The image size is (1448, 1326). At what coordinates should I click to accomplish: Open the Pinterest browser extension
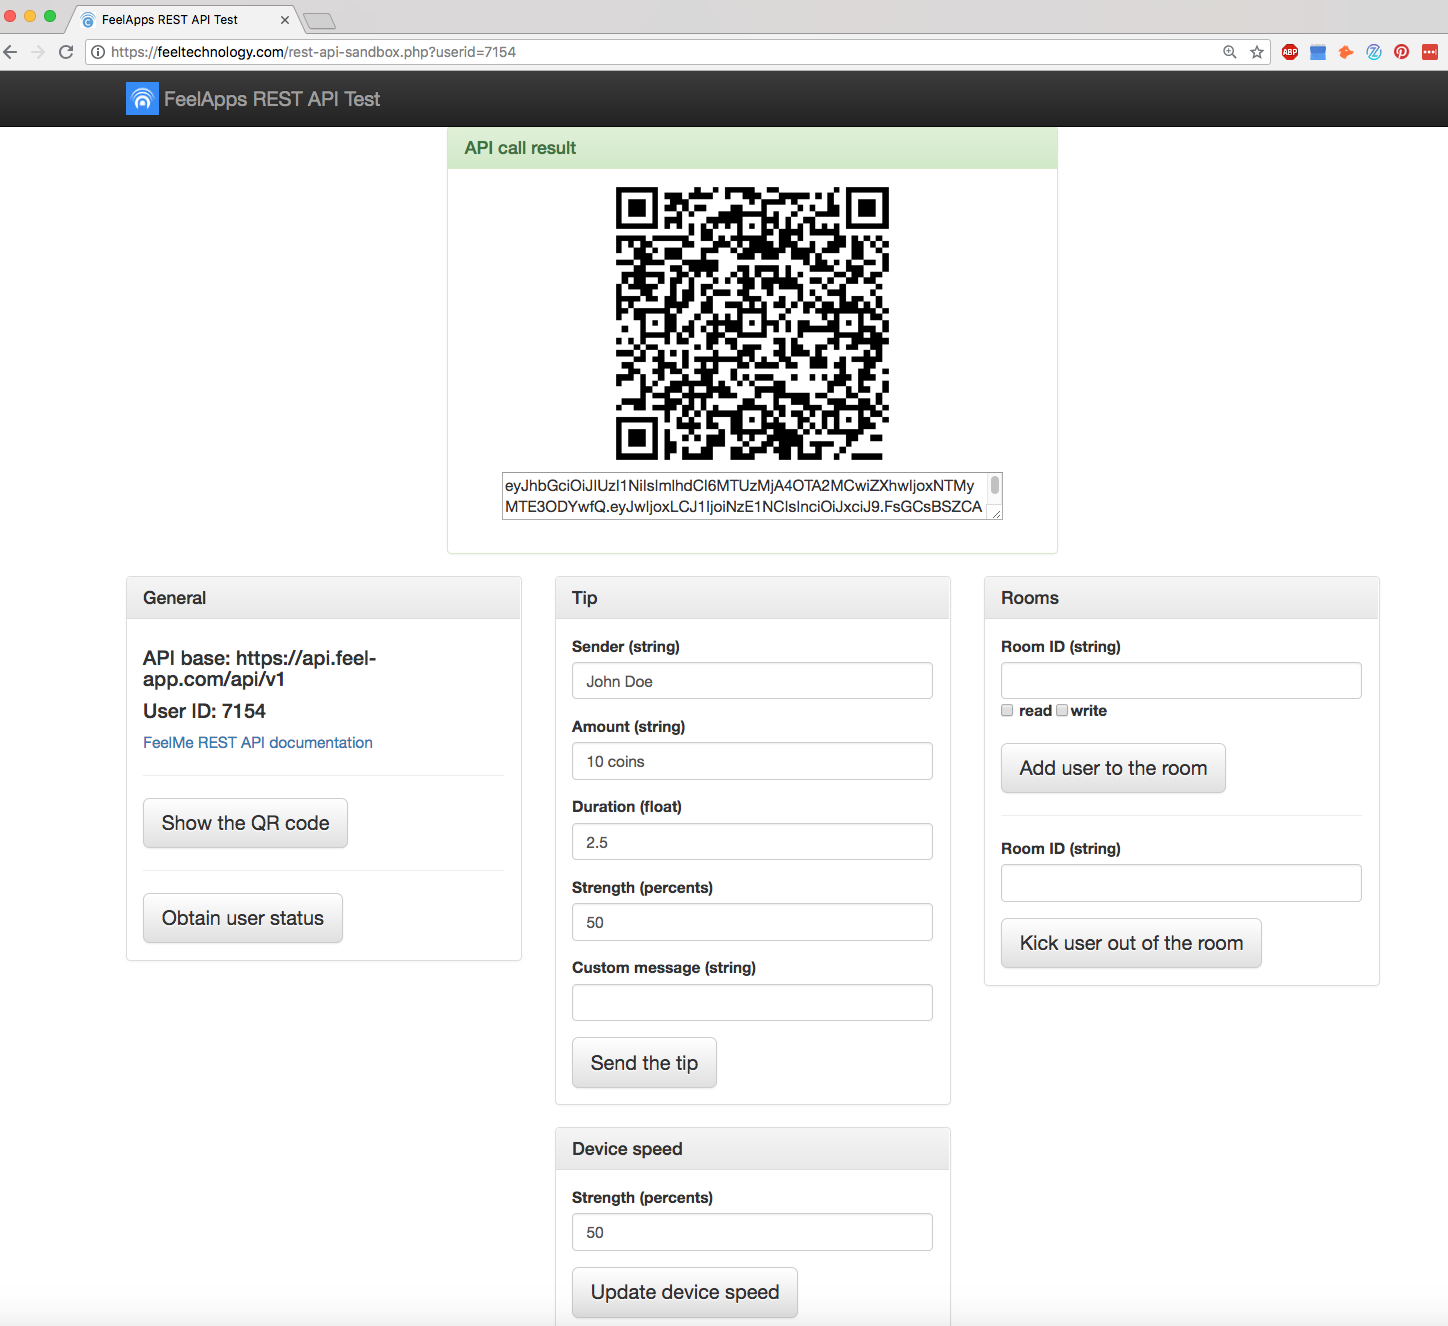pos(1402,52)
